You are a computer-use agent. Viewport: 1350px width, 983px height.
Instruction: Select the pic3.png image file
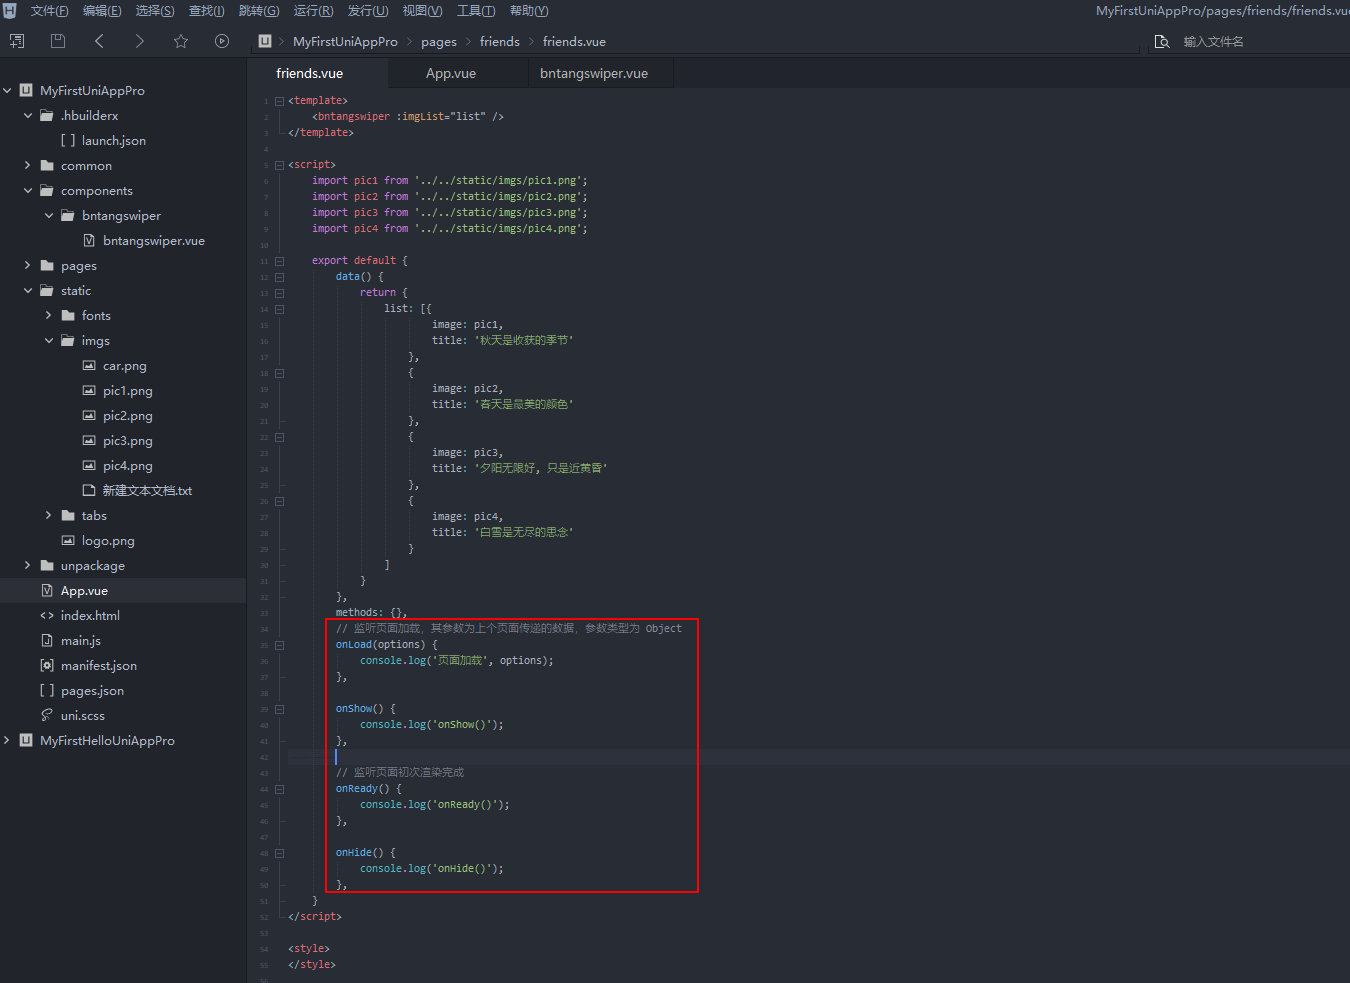pyautogui.click(x=127, y=441)
